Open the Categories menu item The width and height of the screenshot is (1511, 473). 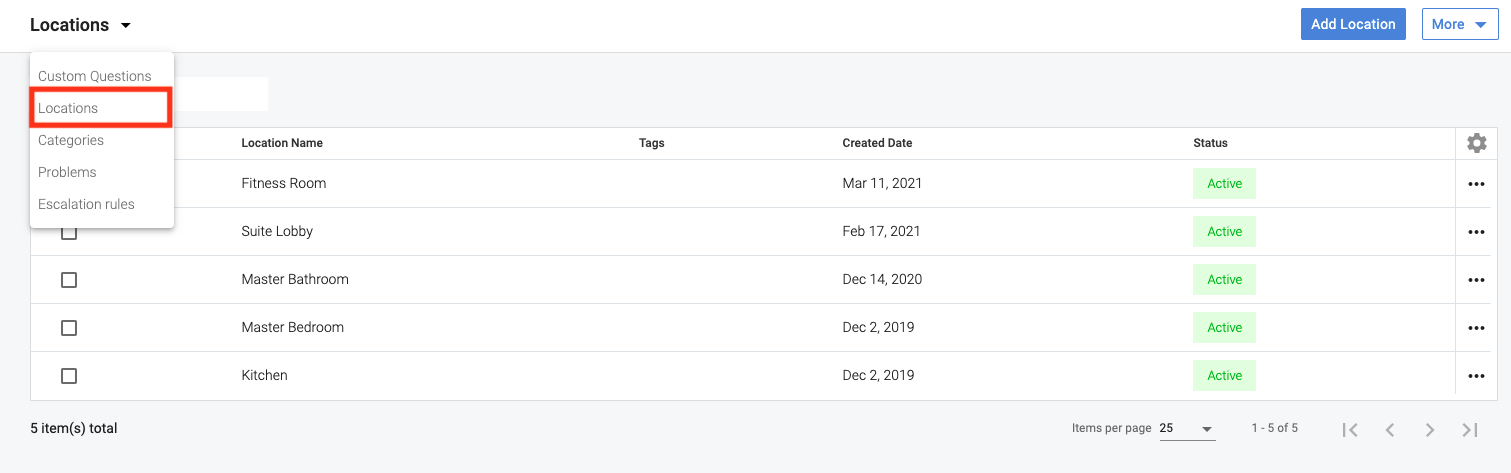coord(71,140)
